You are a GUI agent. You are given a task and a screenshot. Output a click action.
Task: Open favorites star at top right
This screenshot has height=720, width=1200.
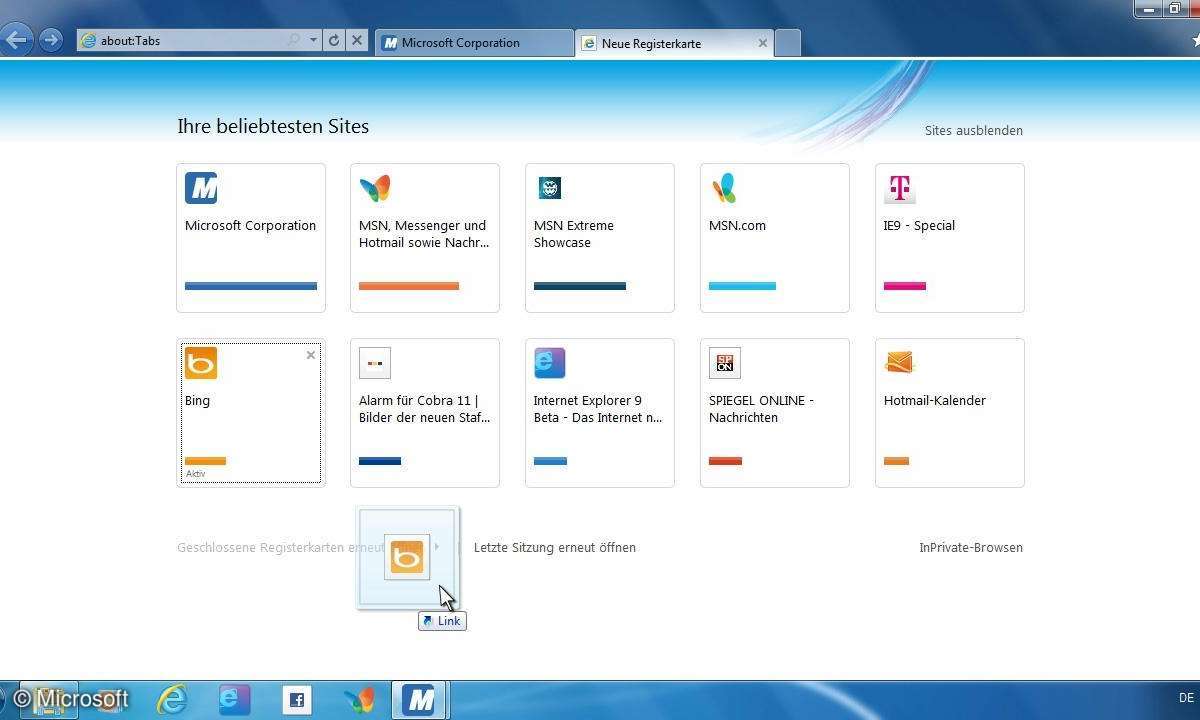click(x=1196, y=41)
